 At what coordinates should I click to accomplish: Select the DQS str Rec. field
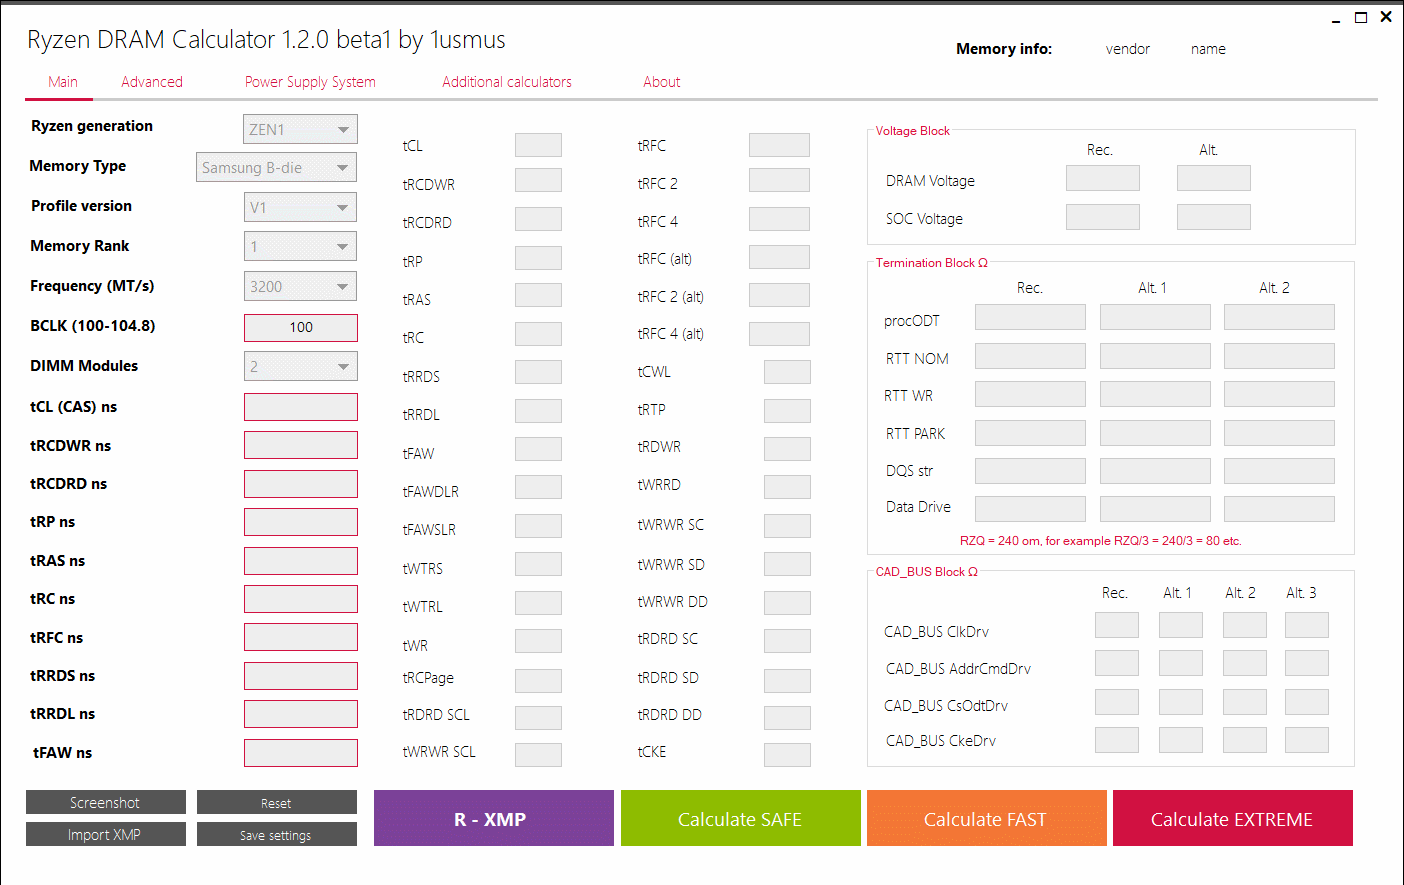tap(1030, 471)
